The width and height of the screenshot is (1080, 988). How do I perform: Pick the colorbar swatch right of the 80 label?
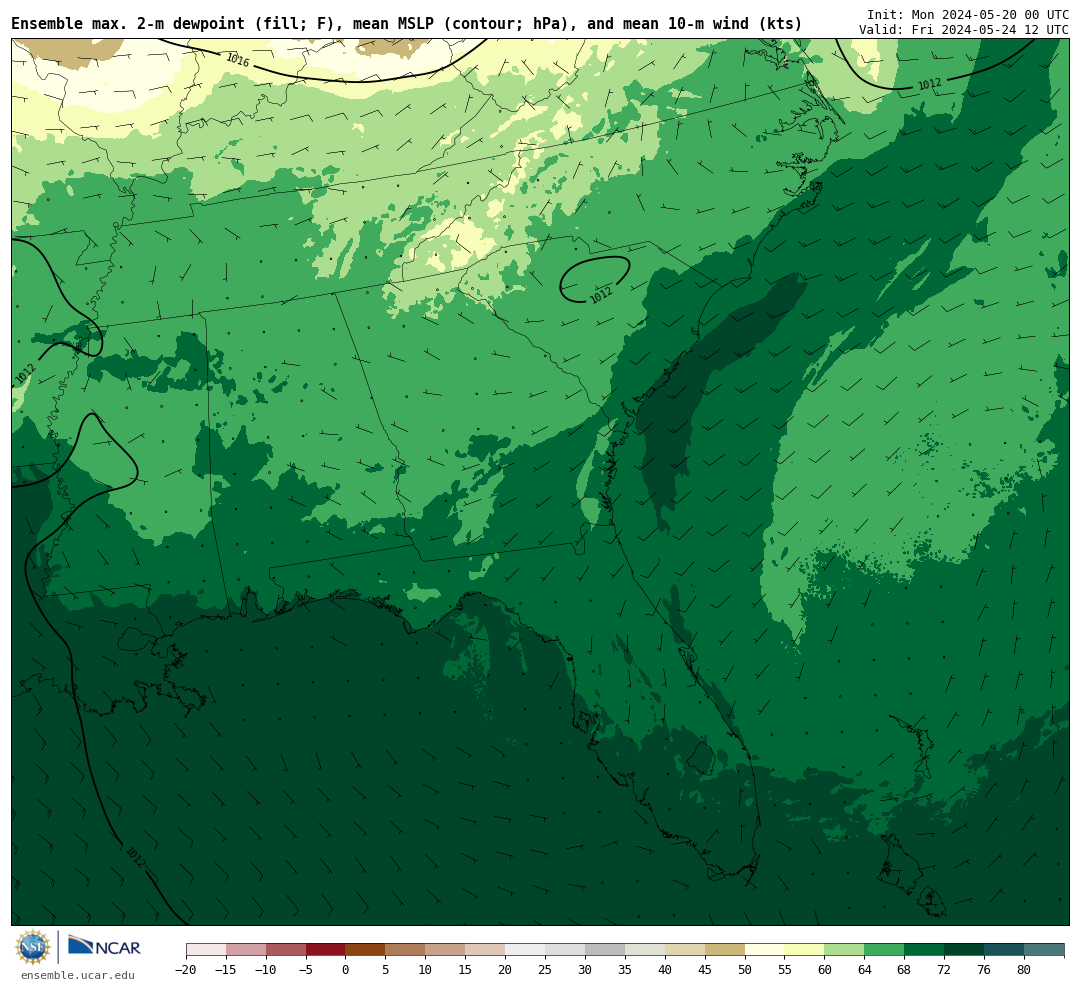1044,950
